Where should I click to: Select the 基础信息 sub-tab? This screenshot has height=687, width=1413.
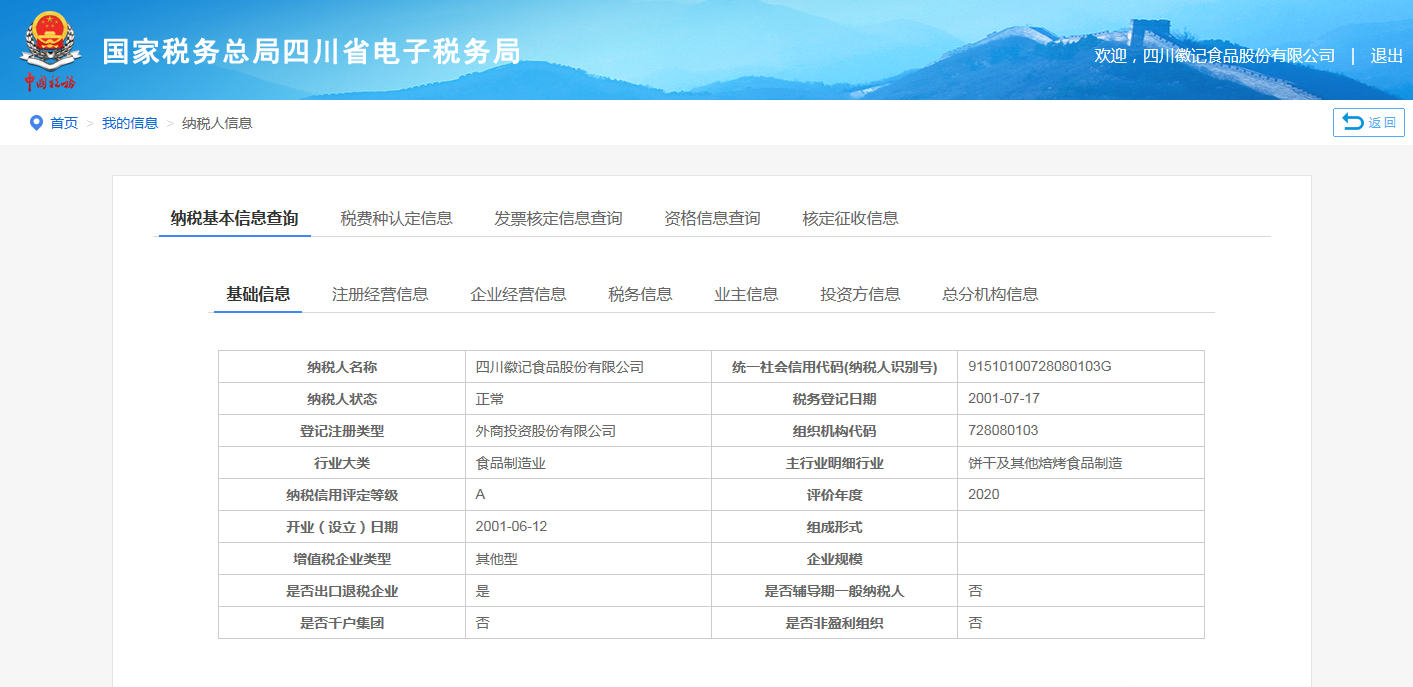point(258,294)
